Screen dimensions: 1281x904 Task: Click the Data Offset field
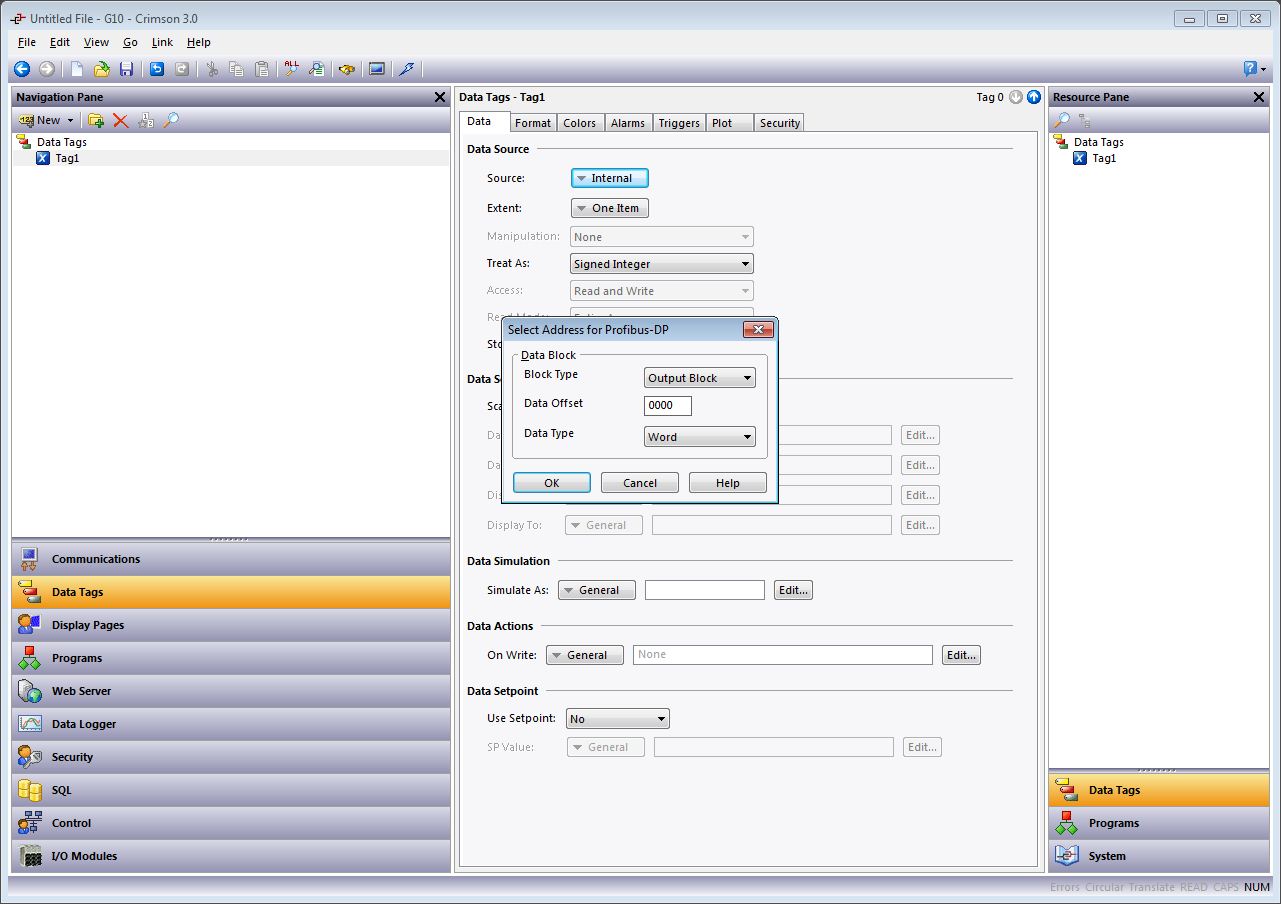pos(668,406)
